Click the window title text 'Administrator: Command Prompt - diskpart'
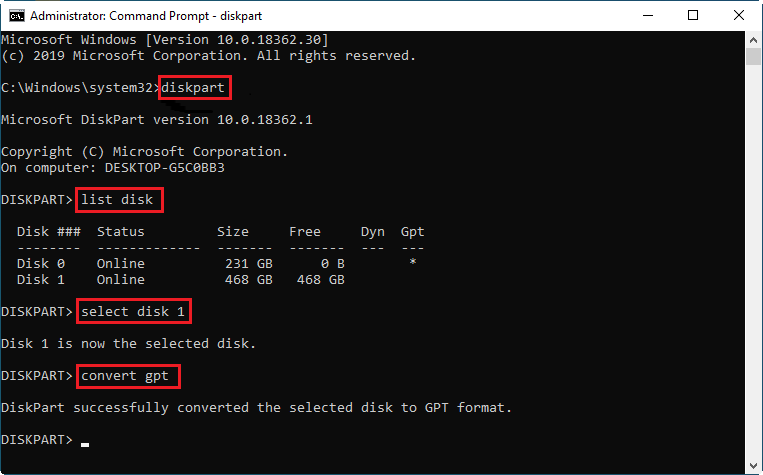 (146, 16)
